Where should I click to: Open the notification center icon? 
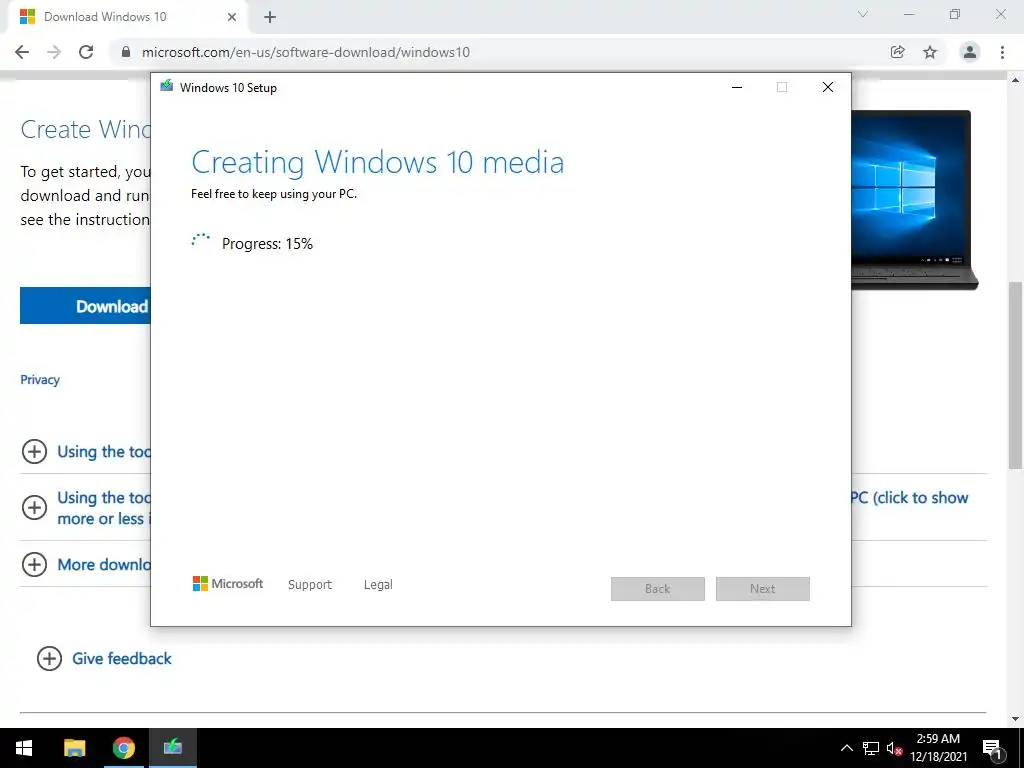point(992,748)
